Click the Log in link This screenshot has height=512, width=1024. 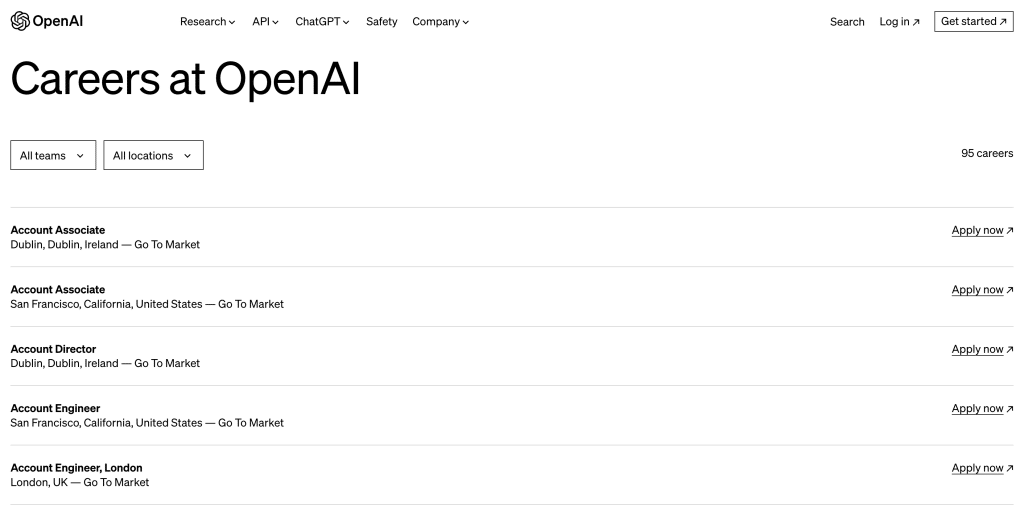click(x=895, y=22)
